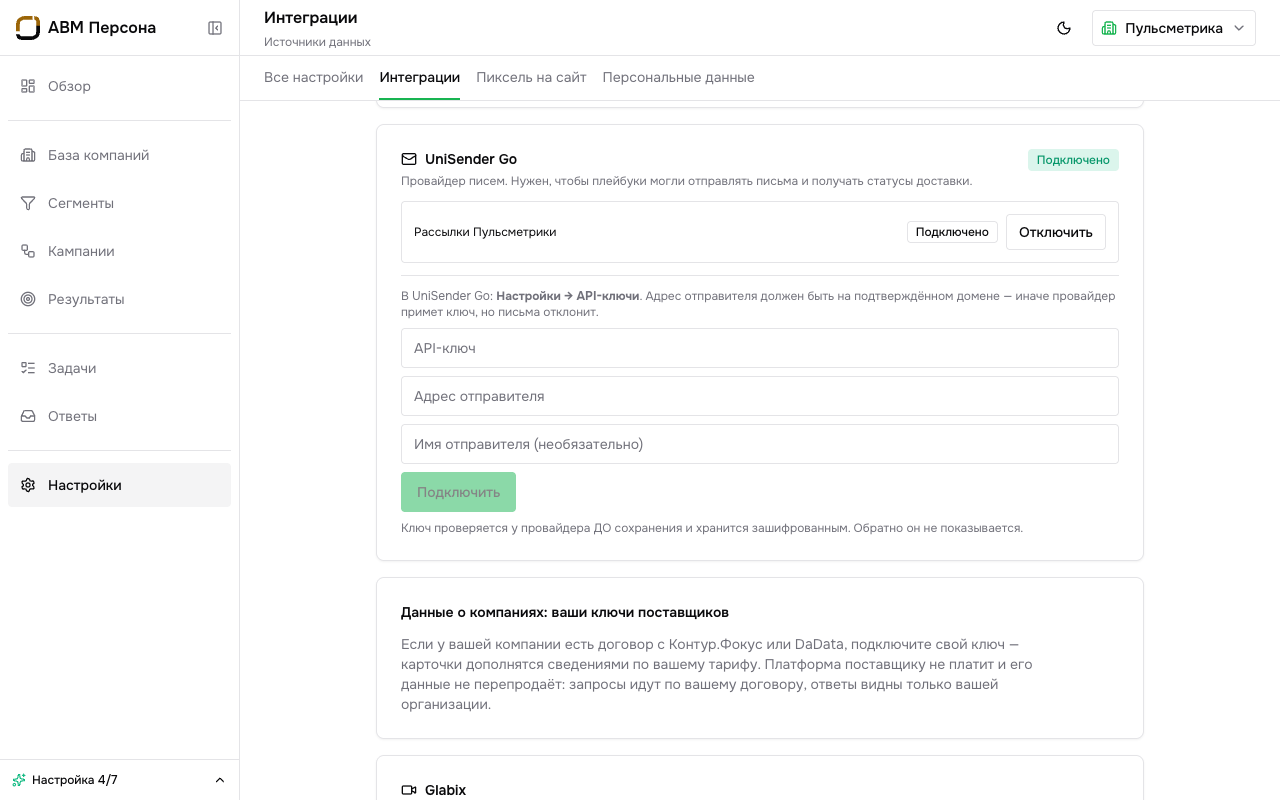Click the Glabix video camera icon
This screenshot has height=800, width=1280.
[x=409, y=790]
